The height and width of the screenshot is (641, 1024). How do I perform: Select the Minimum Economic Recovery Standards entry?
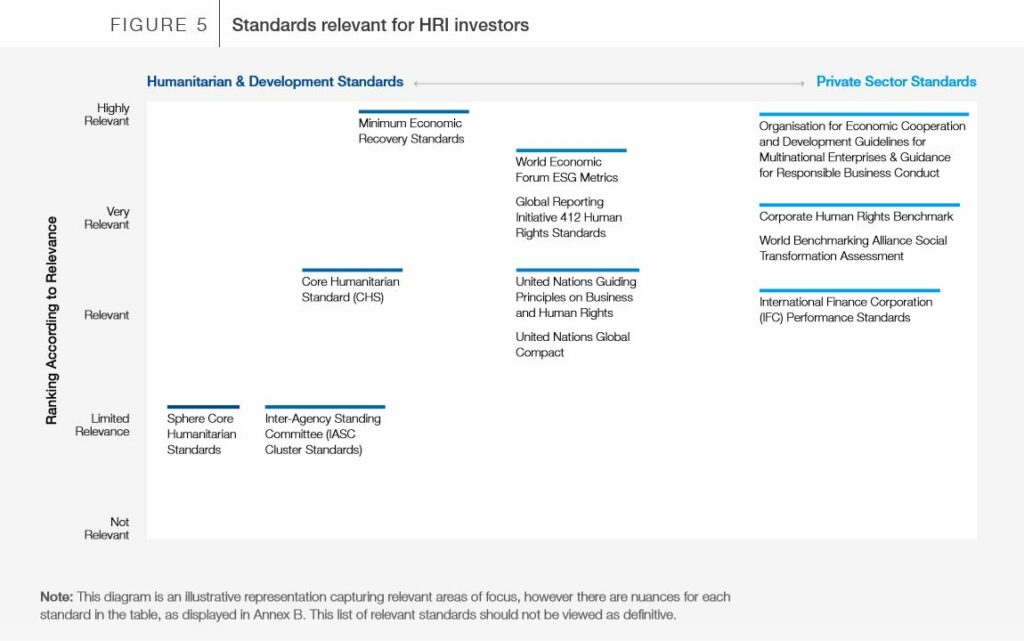pyautogui.click(x=411, y=131)
